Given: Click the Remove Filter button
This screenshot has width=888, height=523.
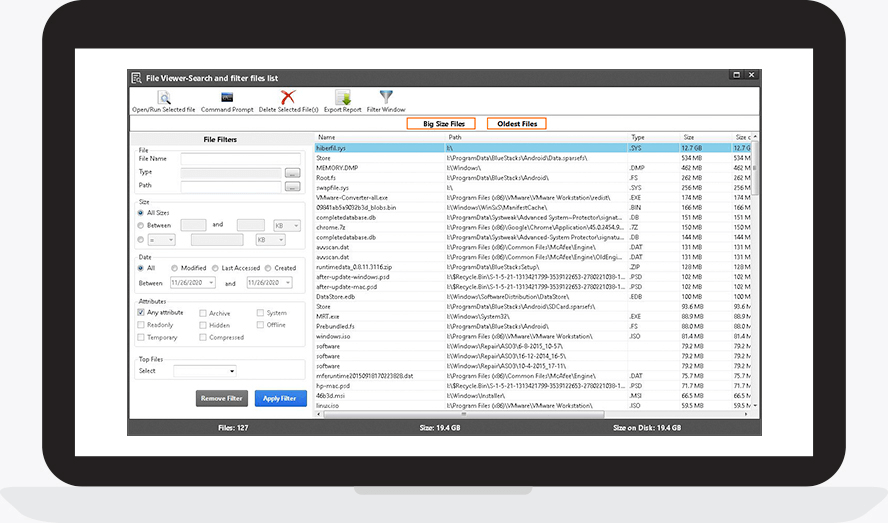Looking at the screenshot, I should pyautogui.click(x=221, y=398).
